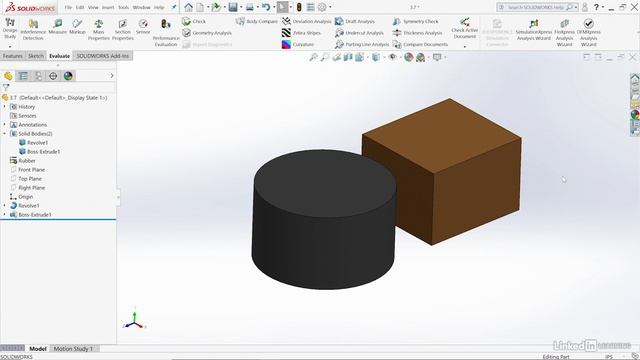Select the Model tab at bottom
This screenshot has height=360, width=640.
(x=38, y=349)
